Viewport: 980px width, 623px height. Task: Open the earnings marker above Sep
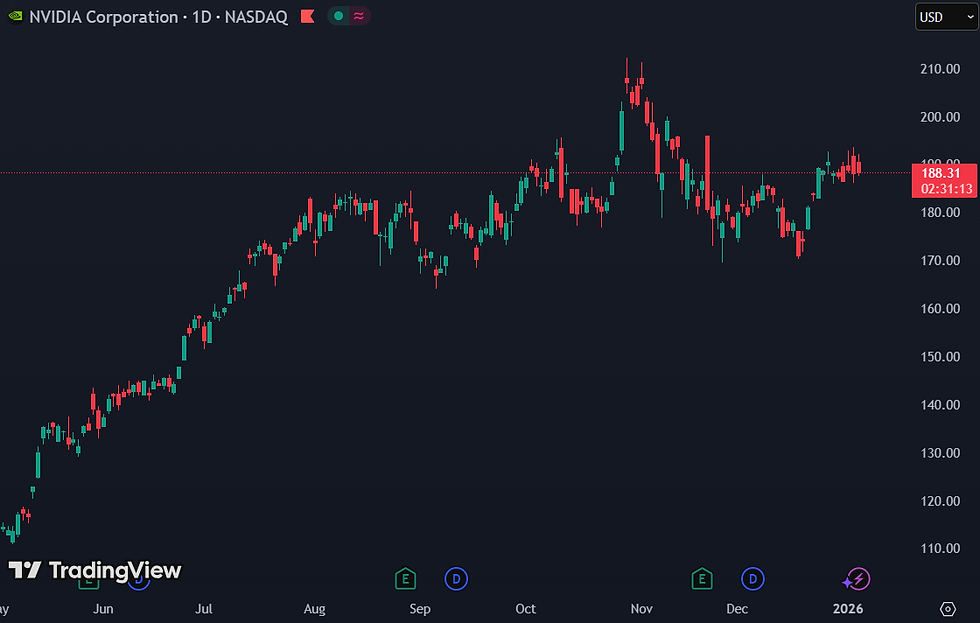click(x=406, y=579)
